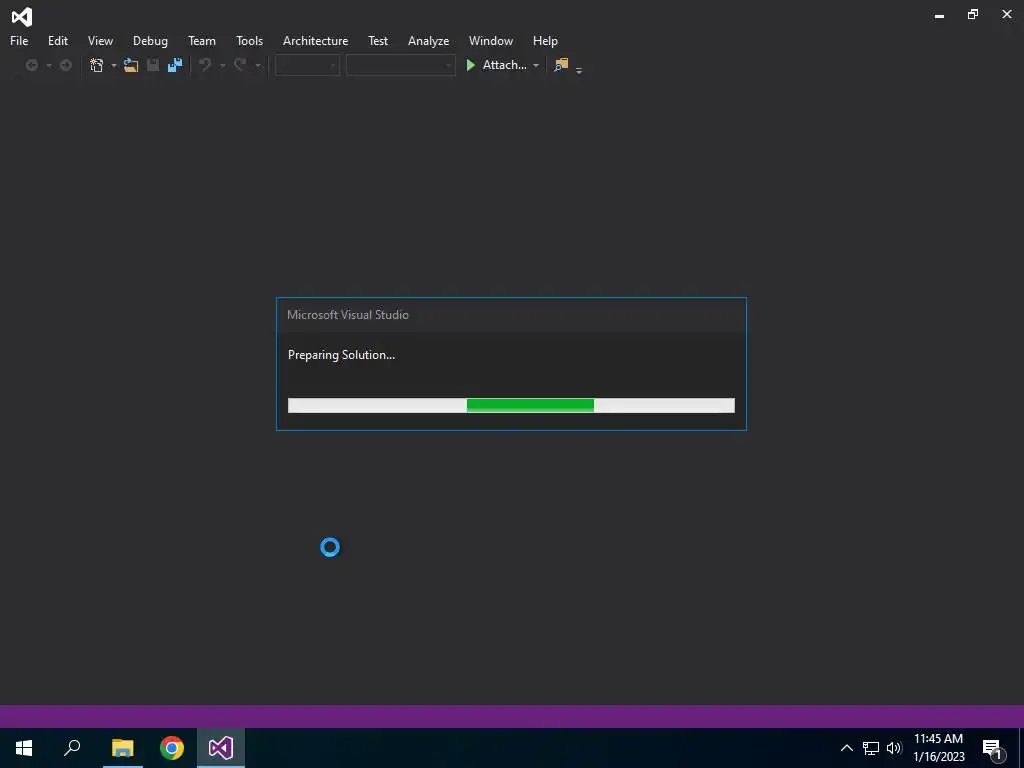The height and width of the screenshot is (768, 1024).
Task: Open the Test menu
Action: coord(377,40)
